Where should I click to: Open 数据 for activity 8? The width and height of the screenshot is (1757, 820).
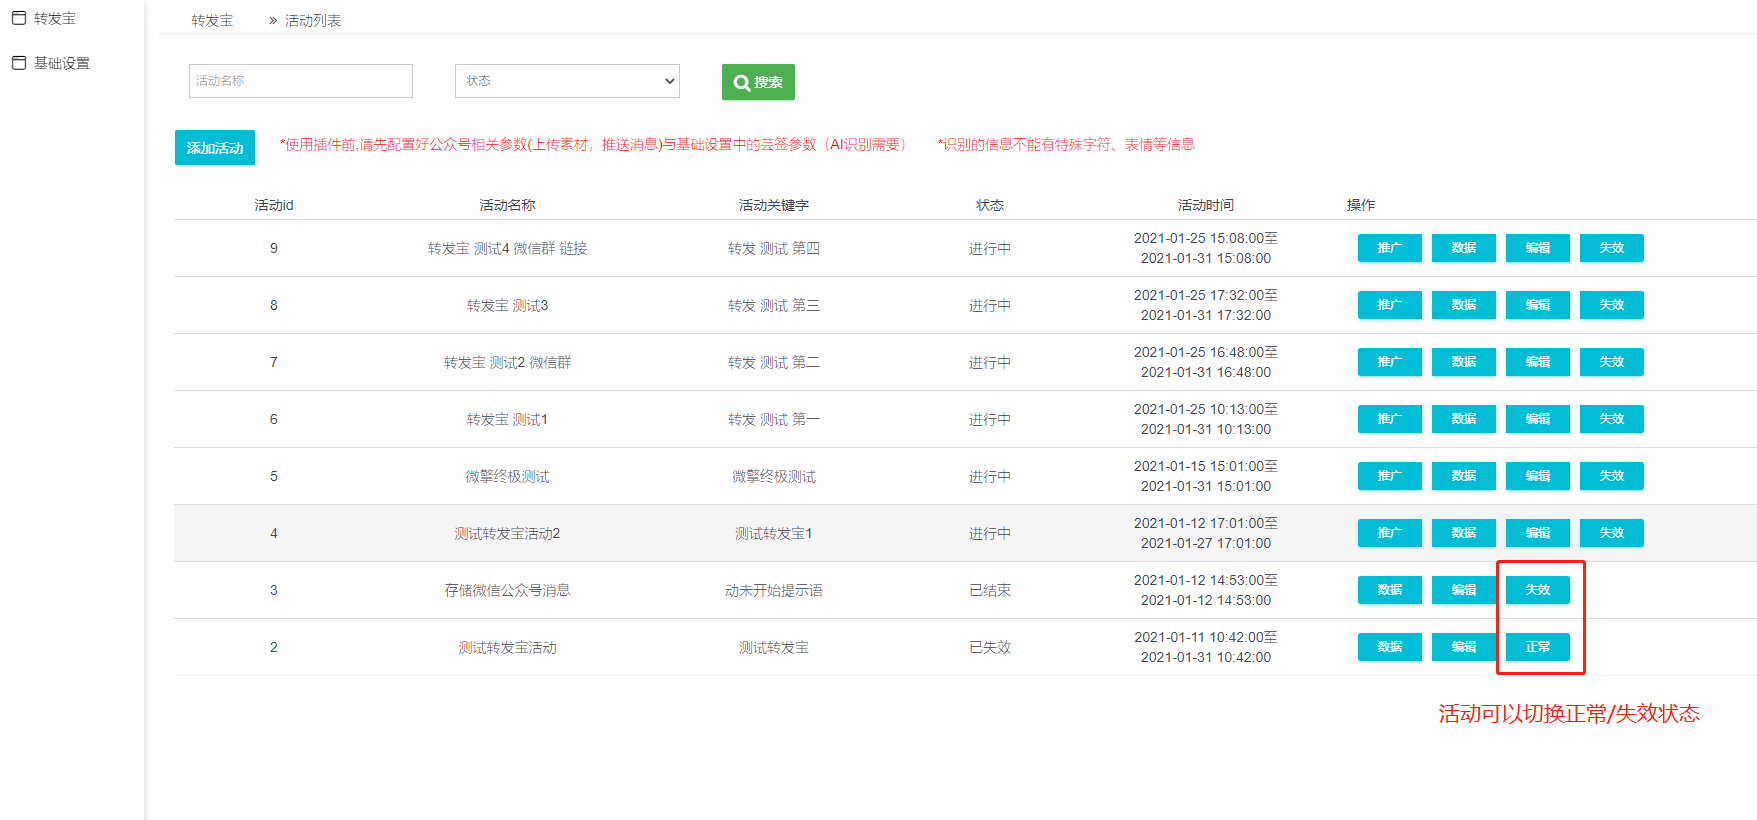coord(1463,305)
